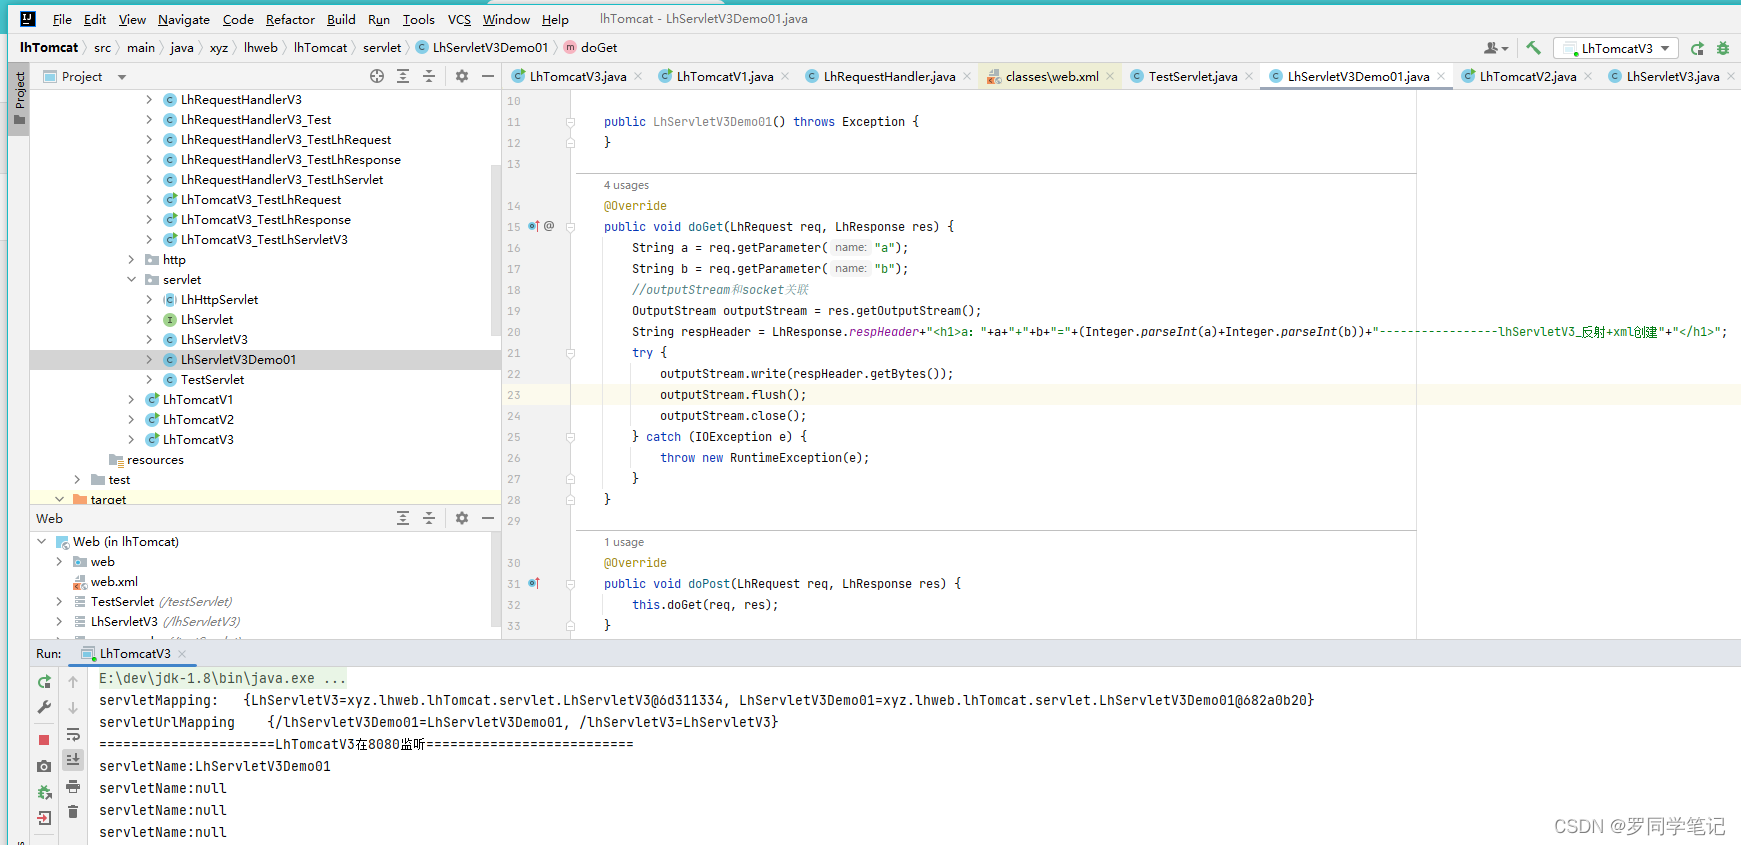Viewport: 1741px width, 845px height.
Task: Click the Exit icon in Run panel
Action: point(44,818)
